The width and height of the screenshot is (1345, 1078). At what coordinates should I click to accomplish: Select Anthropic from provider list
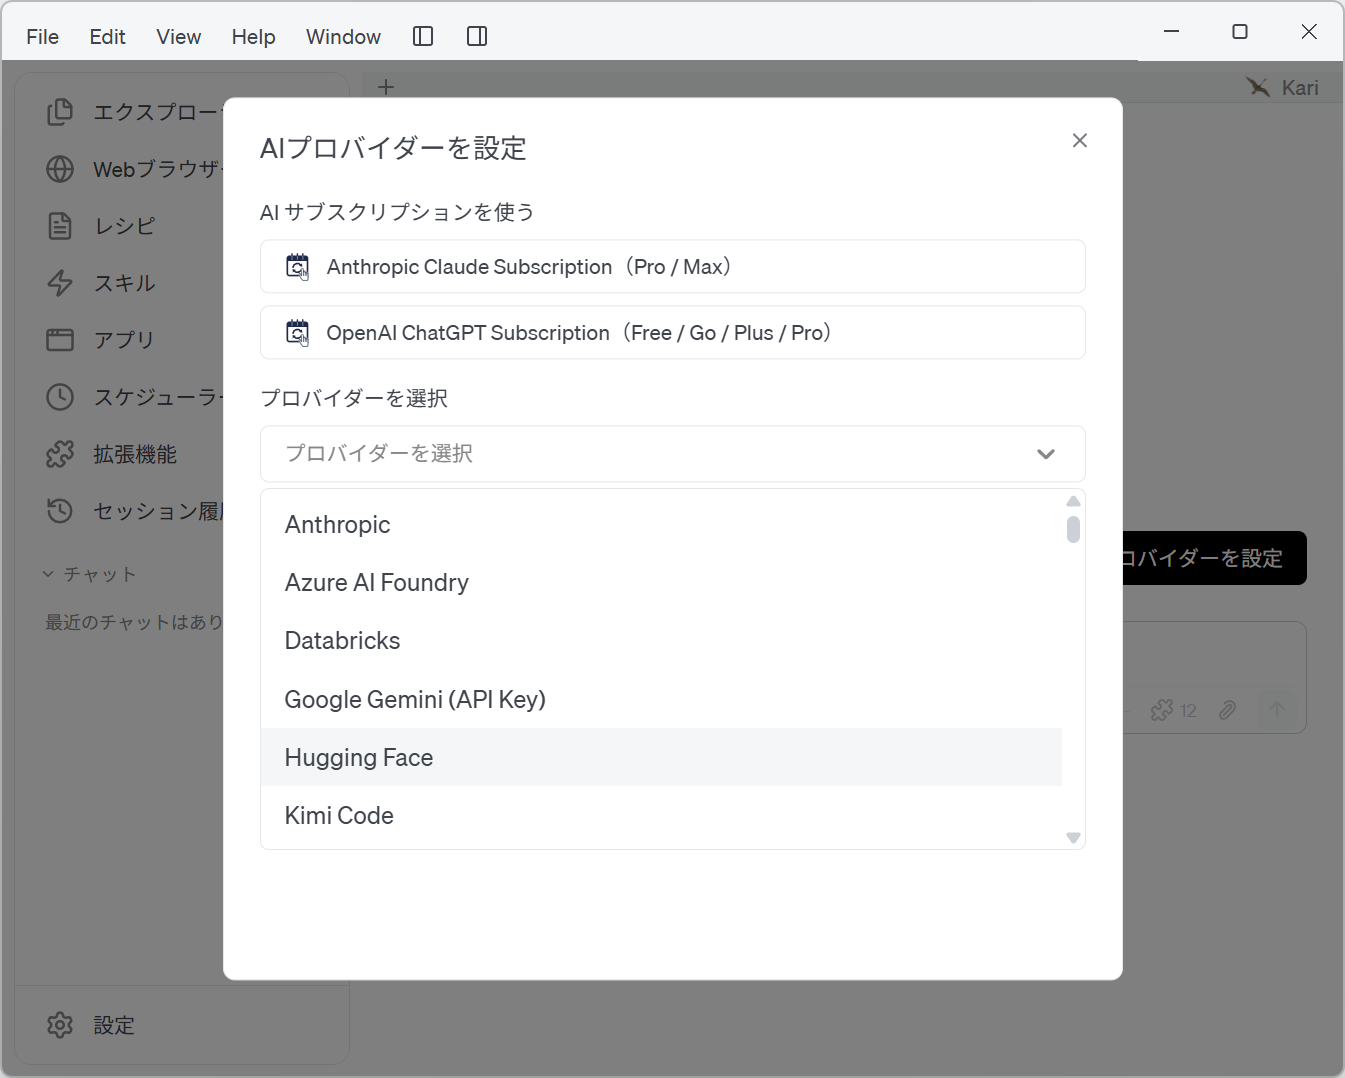(661, 524)
